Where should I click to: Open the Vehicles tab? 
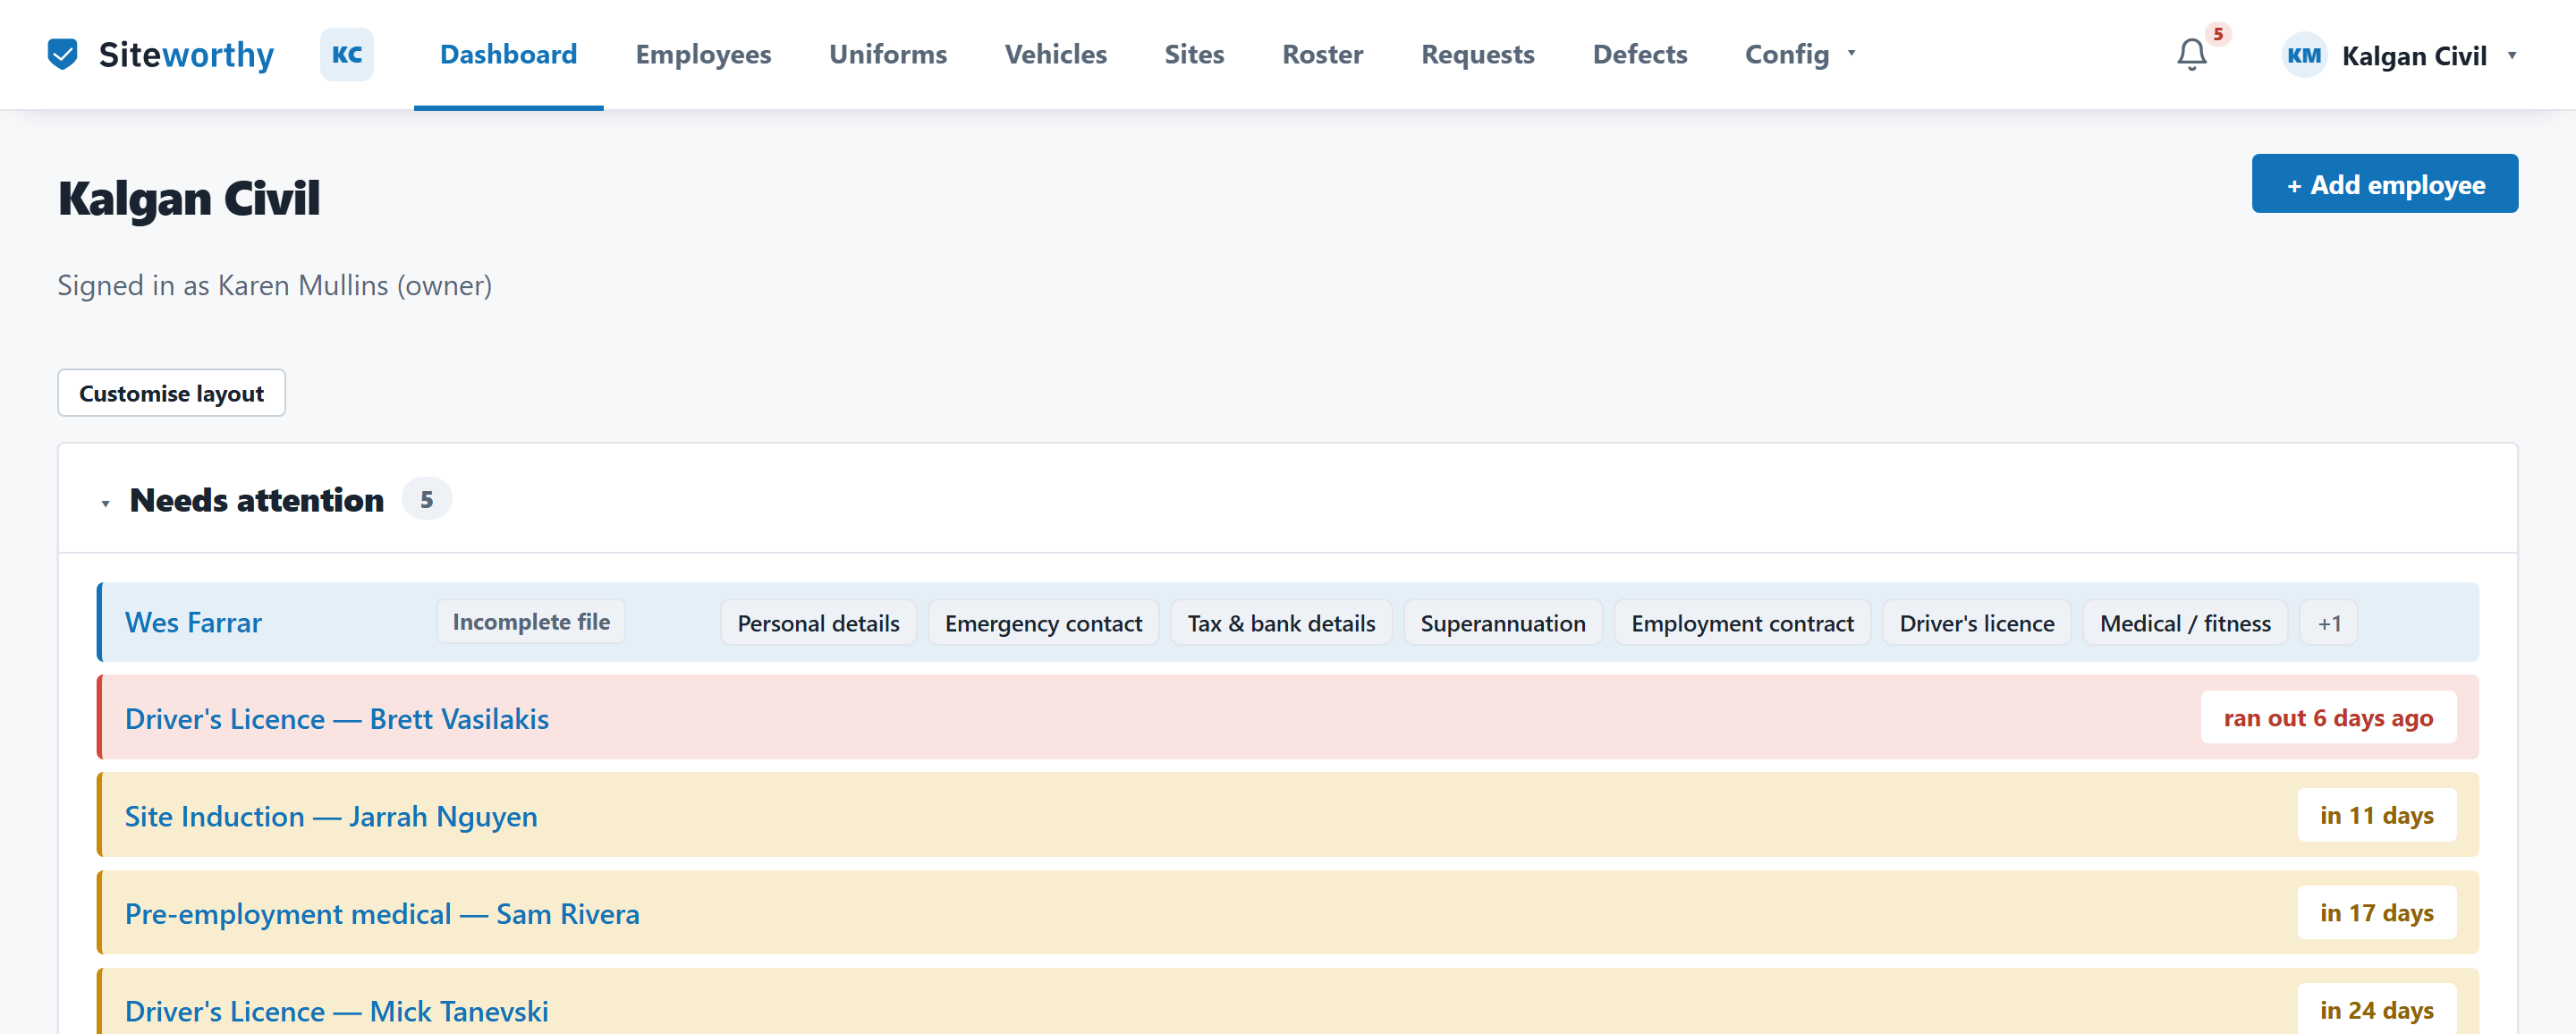[x=1055, y=54]
